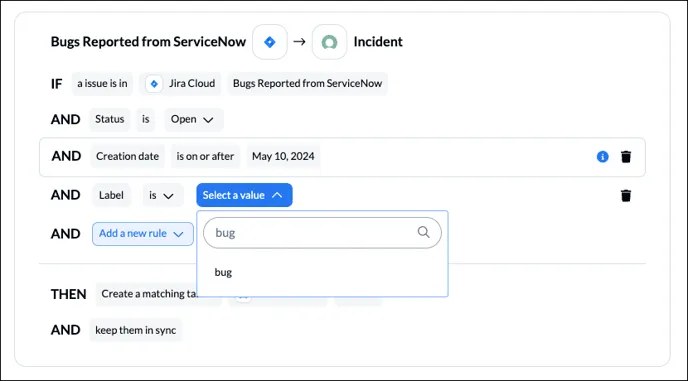The image size is (688, 381).
Task: Click the 'May 10, 2024' date chip
Action: [x=283, y=156]
